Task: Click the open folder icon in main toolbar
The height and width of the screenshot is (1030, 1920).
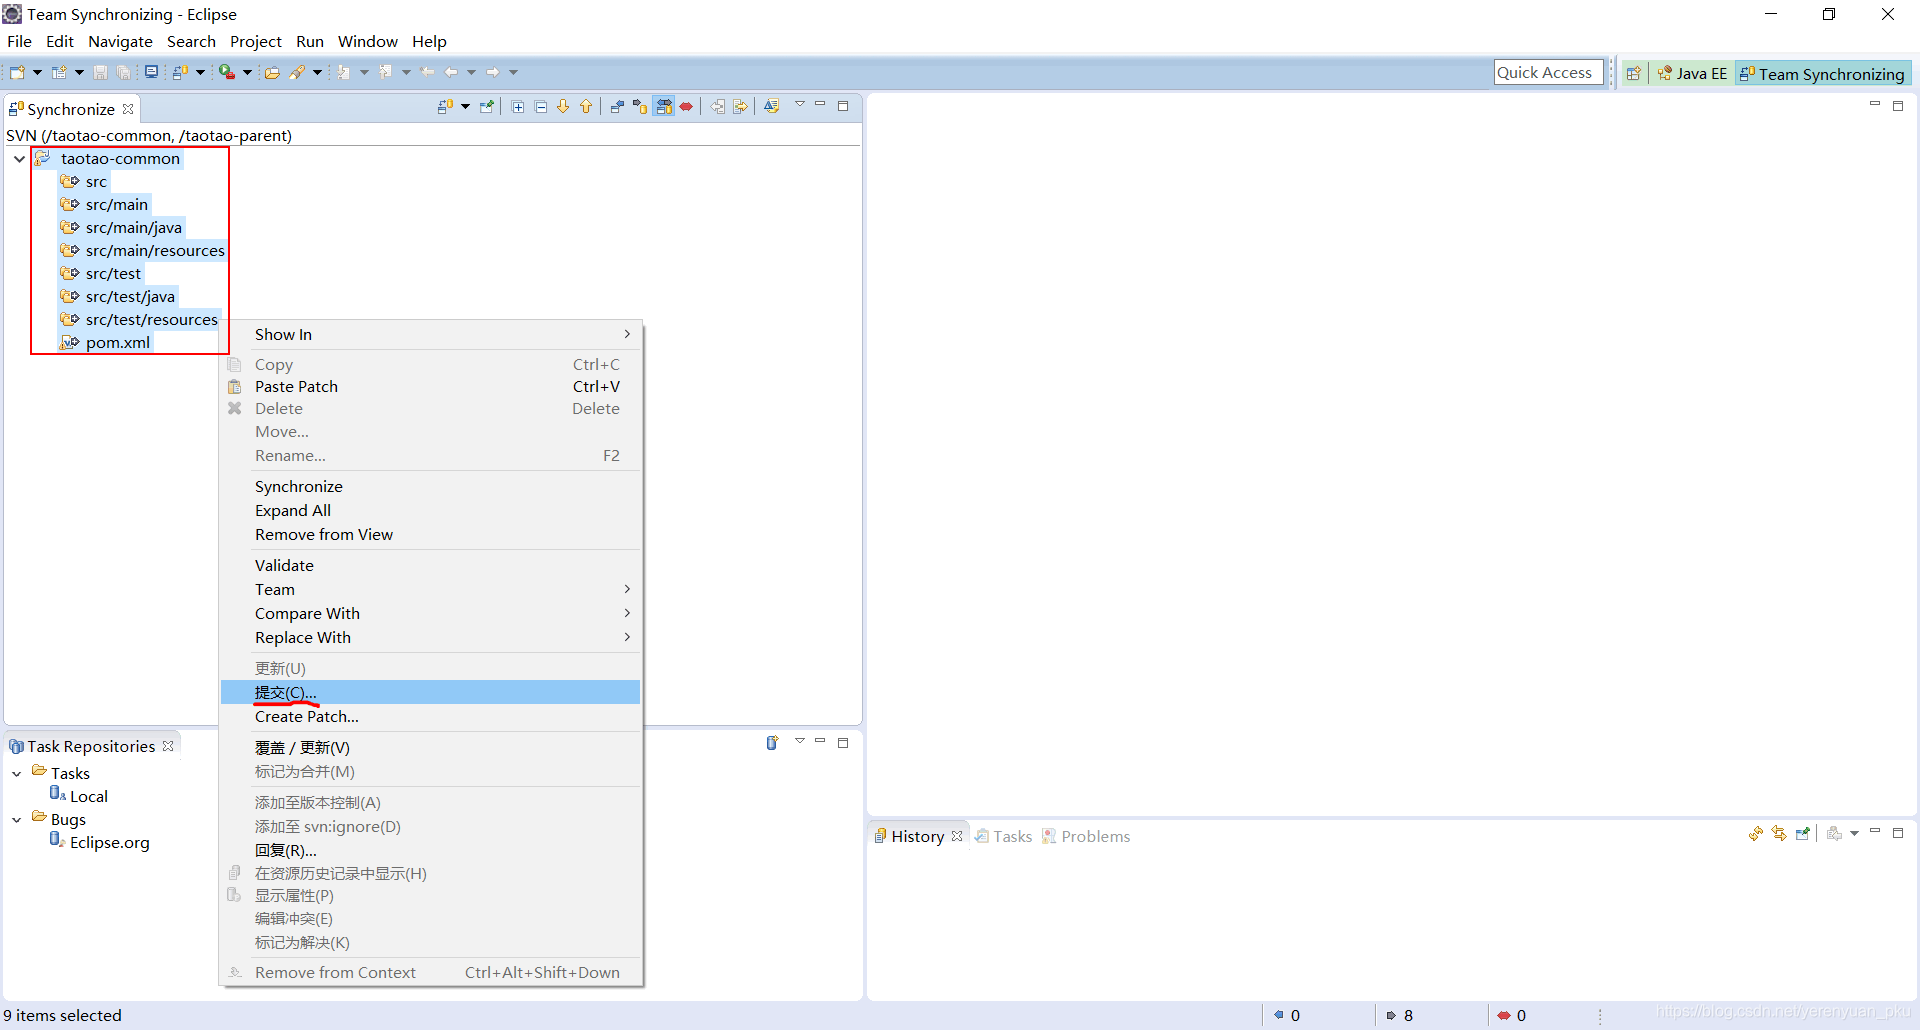Action: [272, 72]
